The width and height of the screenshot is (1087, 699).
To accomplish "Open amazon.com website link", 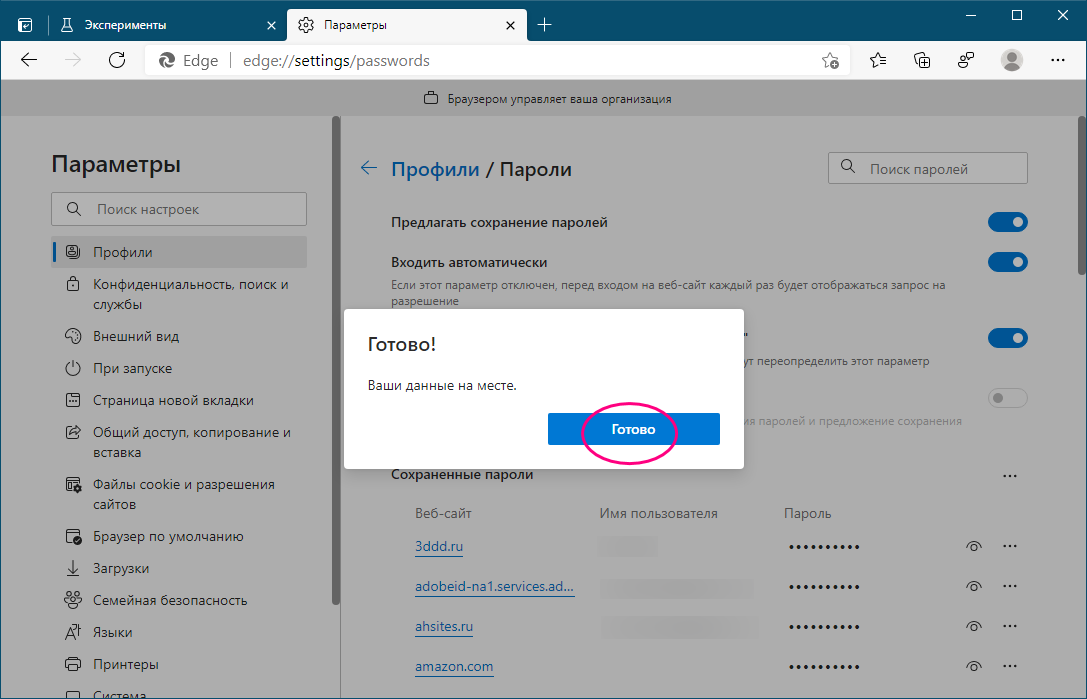I will (454, 667).
